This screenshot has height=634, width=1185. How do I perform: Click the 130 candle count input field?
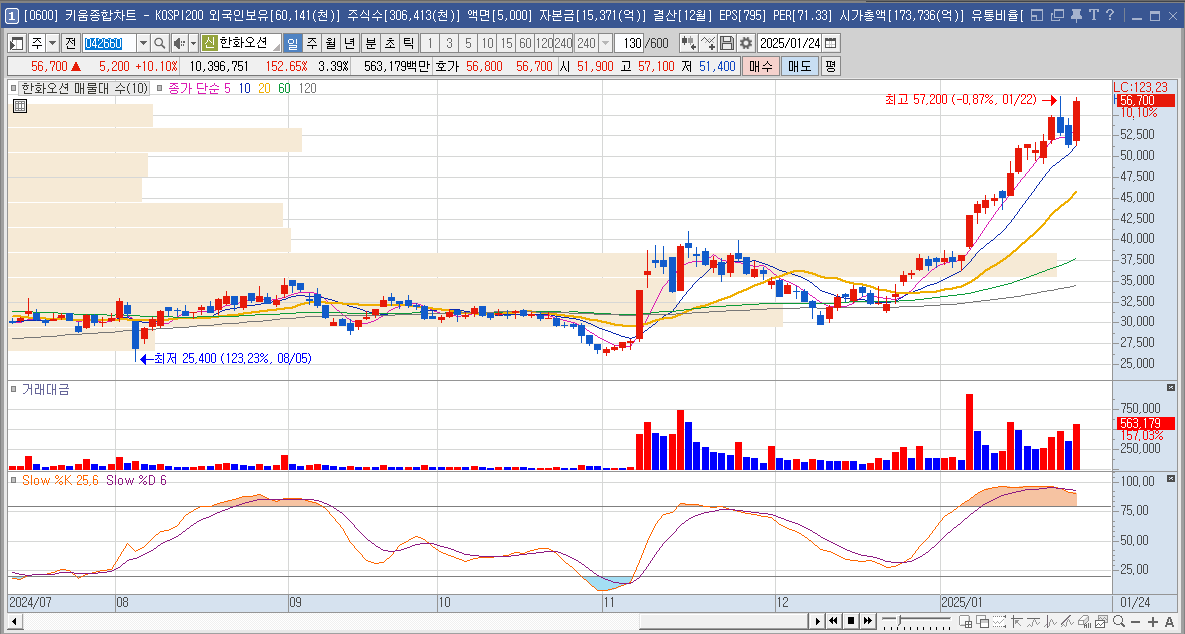point(629,43)
